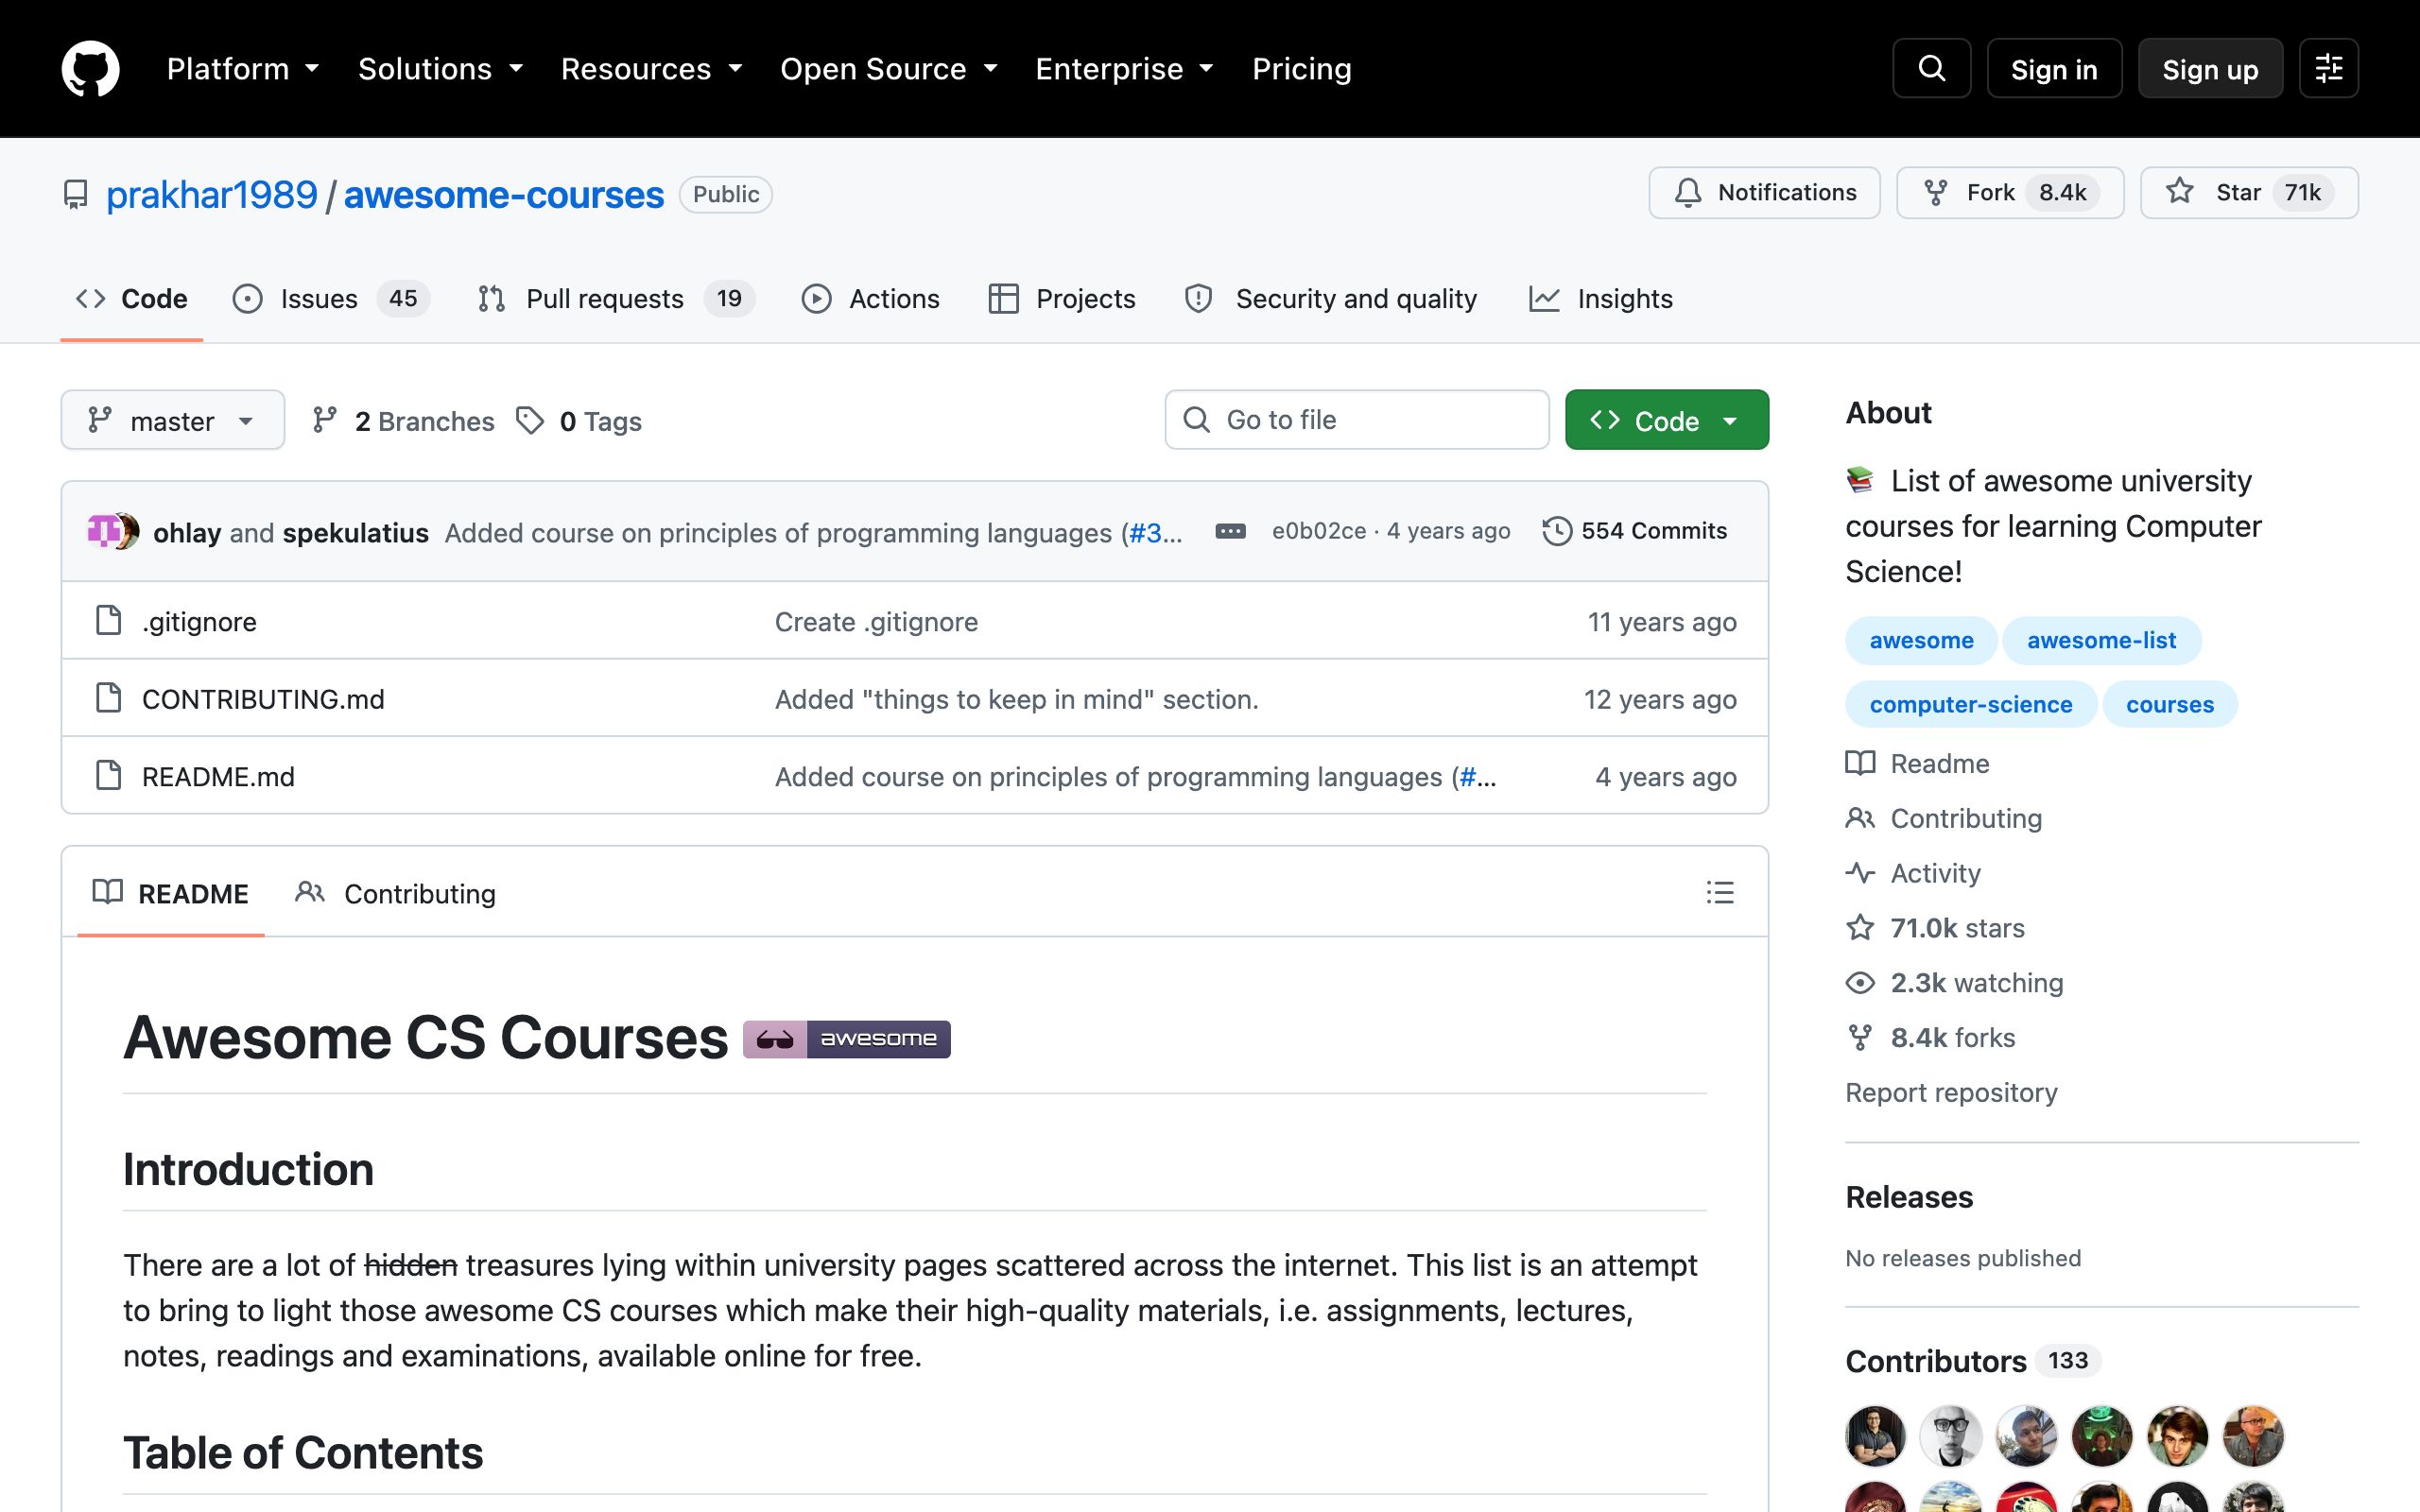Select the Projects tab
This screenshot has width=2420, height=1512.
1061,299
